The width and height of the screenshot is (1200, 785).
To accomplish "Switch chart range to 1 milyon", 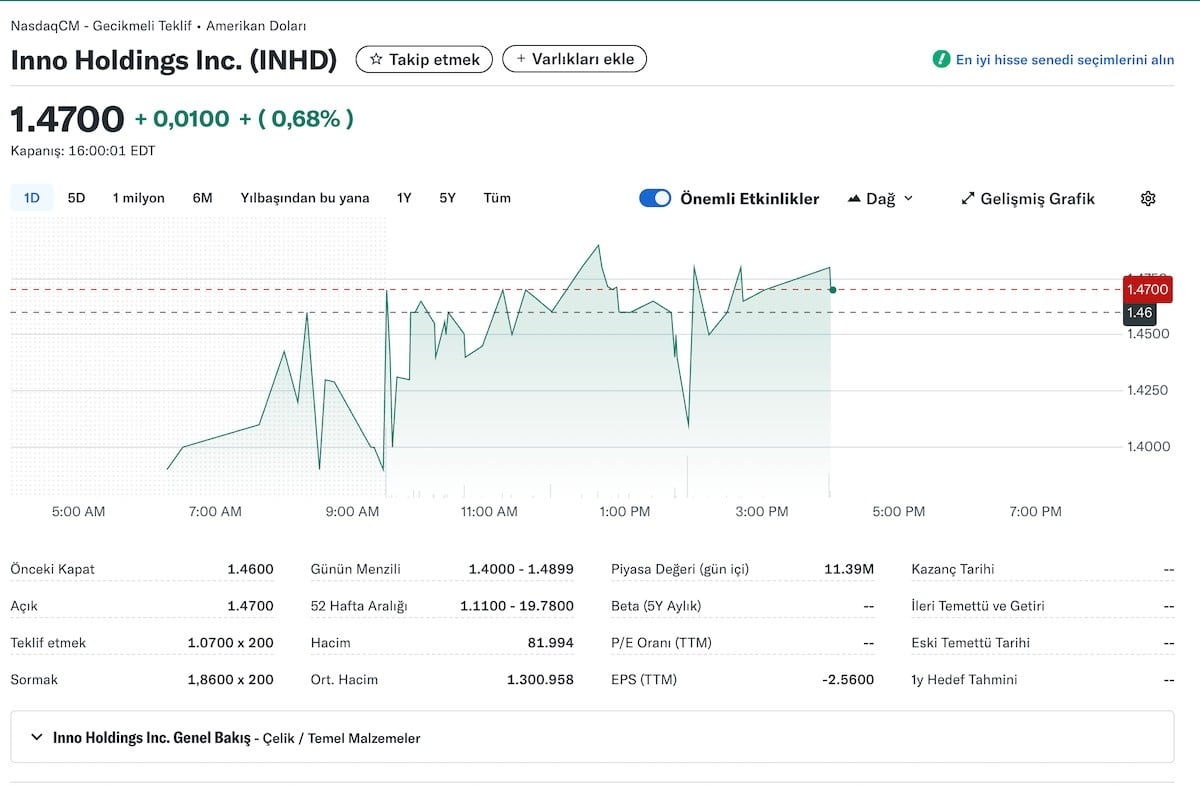I will tap(139, 198).
